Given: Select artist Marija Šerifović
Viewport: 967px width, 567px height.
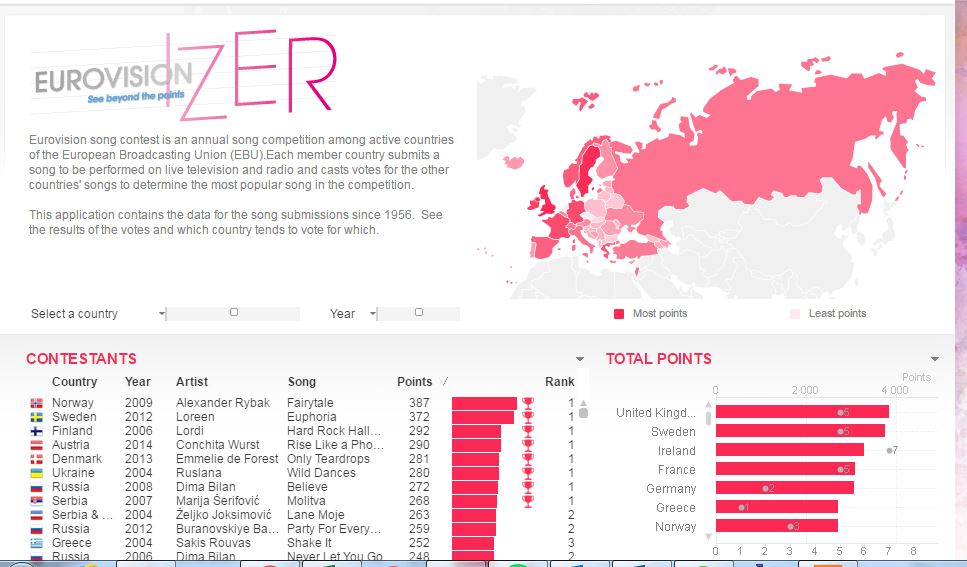Looking at the screenshot, I should (x=217, y=501).
